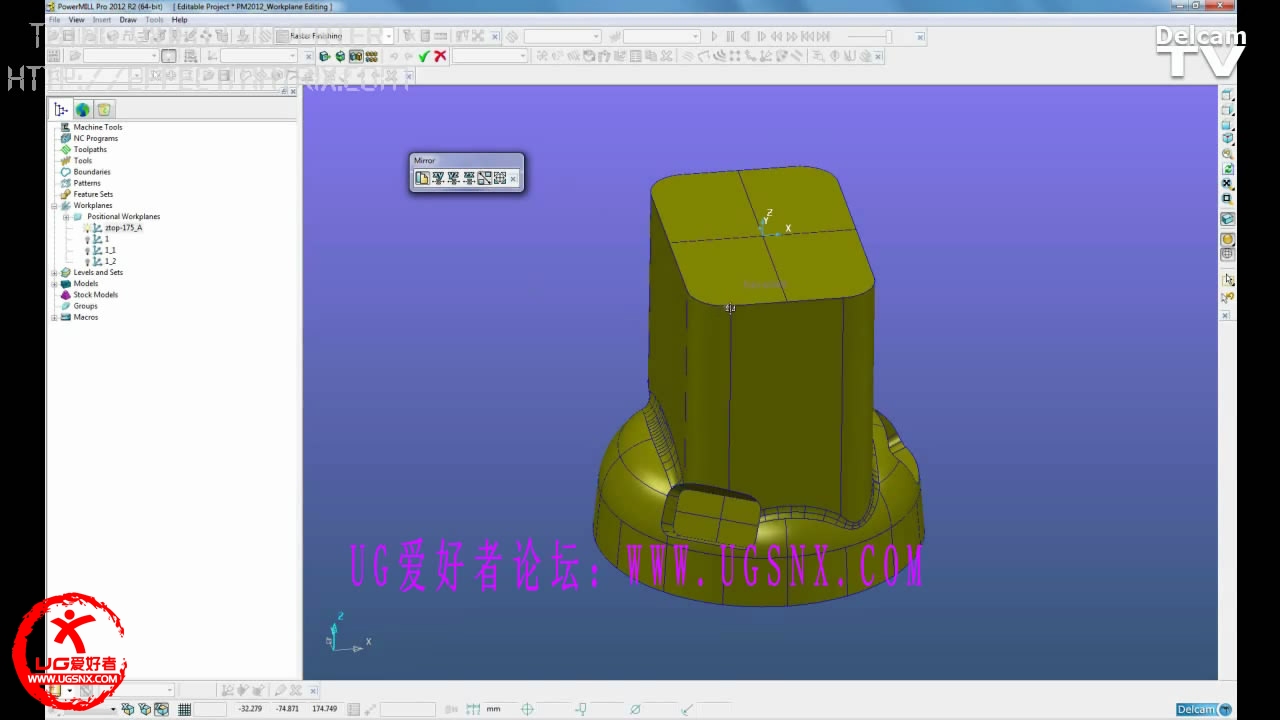Mirror in the YZ plane
The height and width of the screenshot is (720, 1280).
(x=453, y=178)
